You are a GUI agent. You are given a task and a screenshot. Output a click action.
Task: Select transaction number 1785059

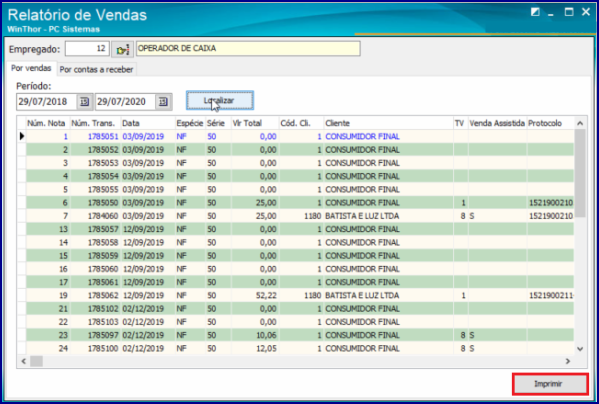tap(103, 255)
